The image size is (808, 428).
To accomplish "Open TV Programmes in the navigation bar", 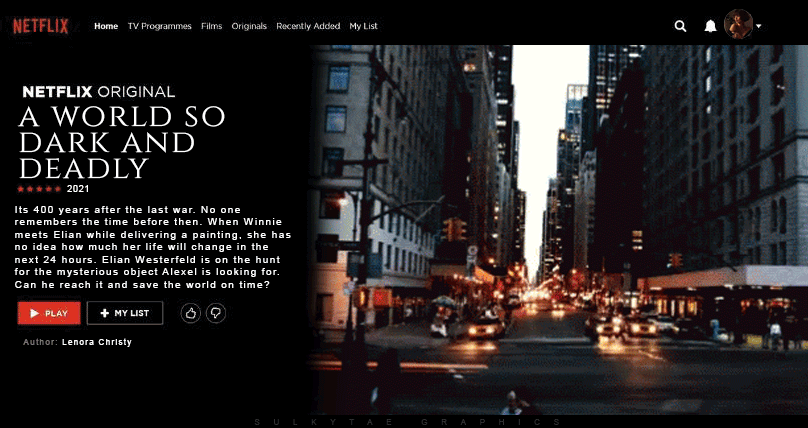I will (159, 26).
